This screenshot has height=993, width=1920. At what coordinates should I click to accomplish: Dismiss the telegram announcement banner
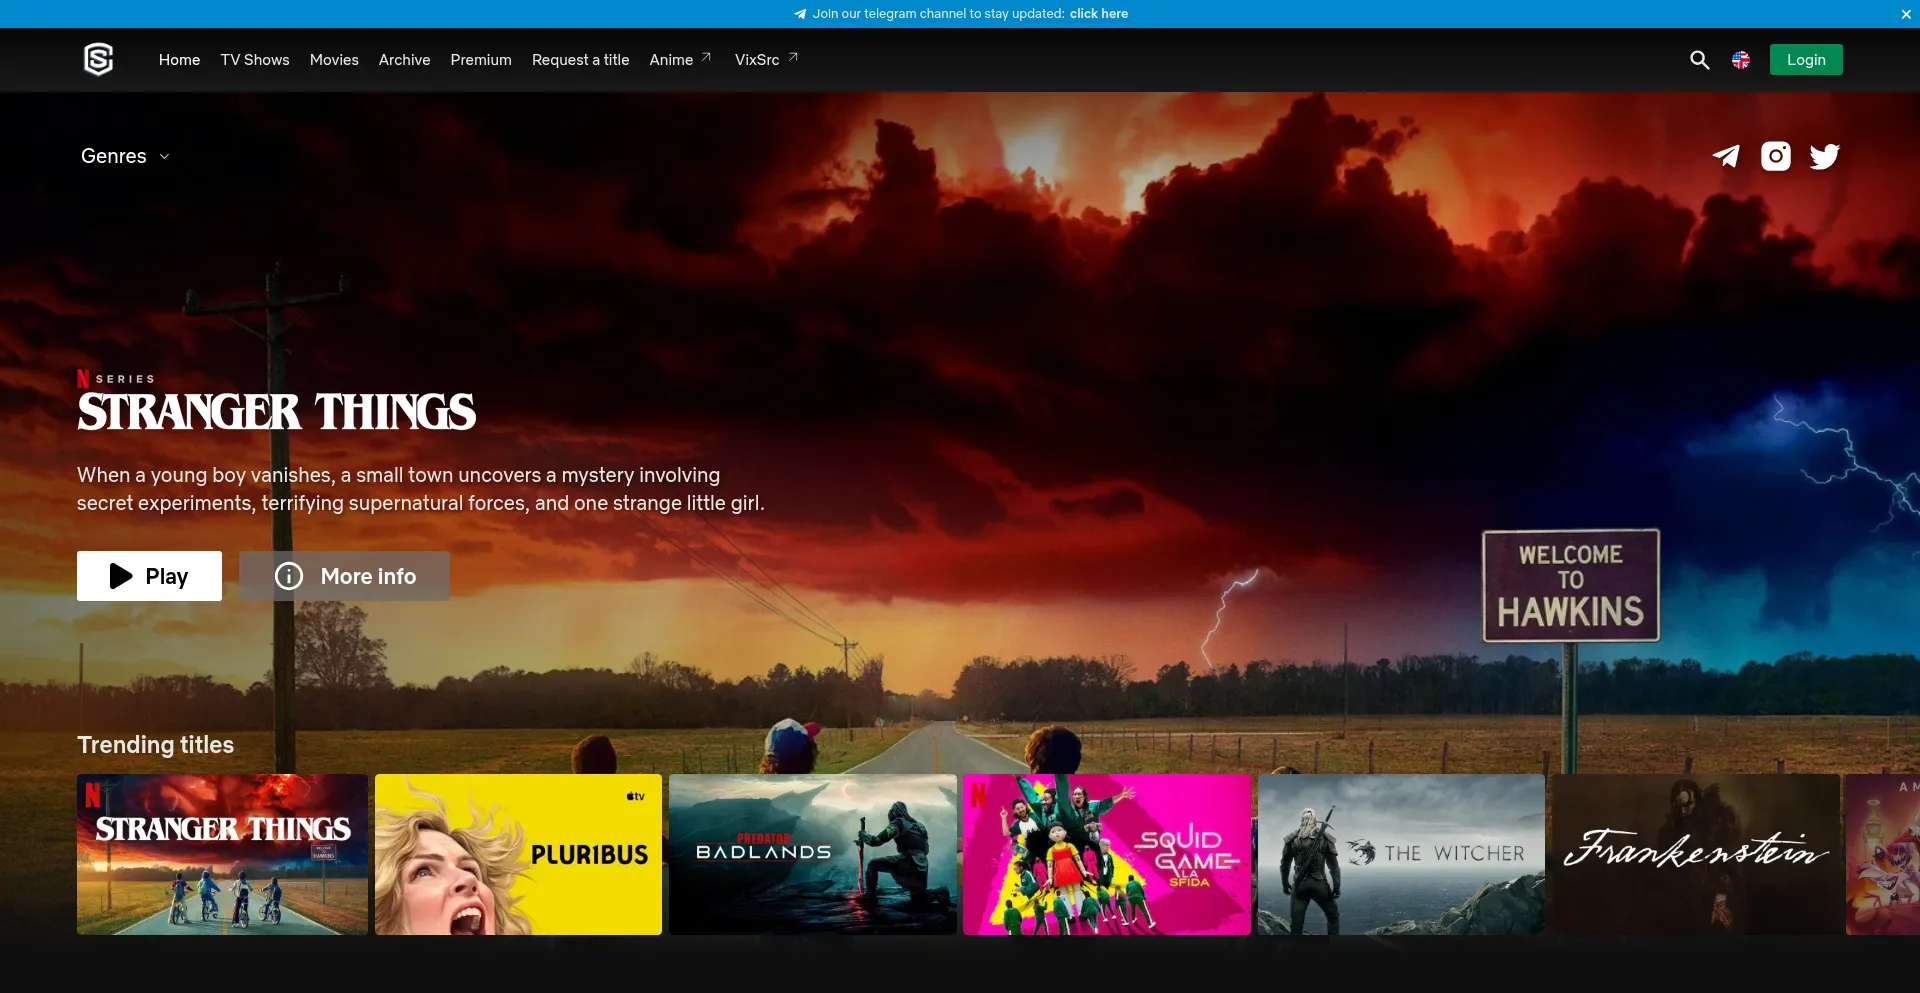pos(1906,14)
